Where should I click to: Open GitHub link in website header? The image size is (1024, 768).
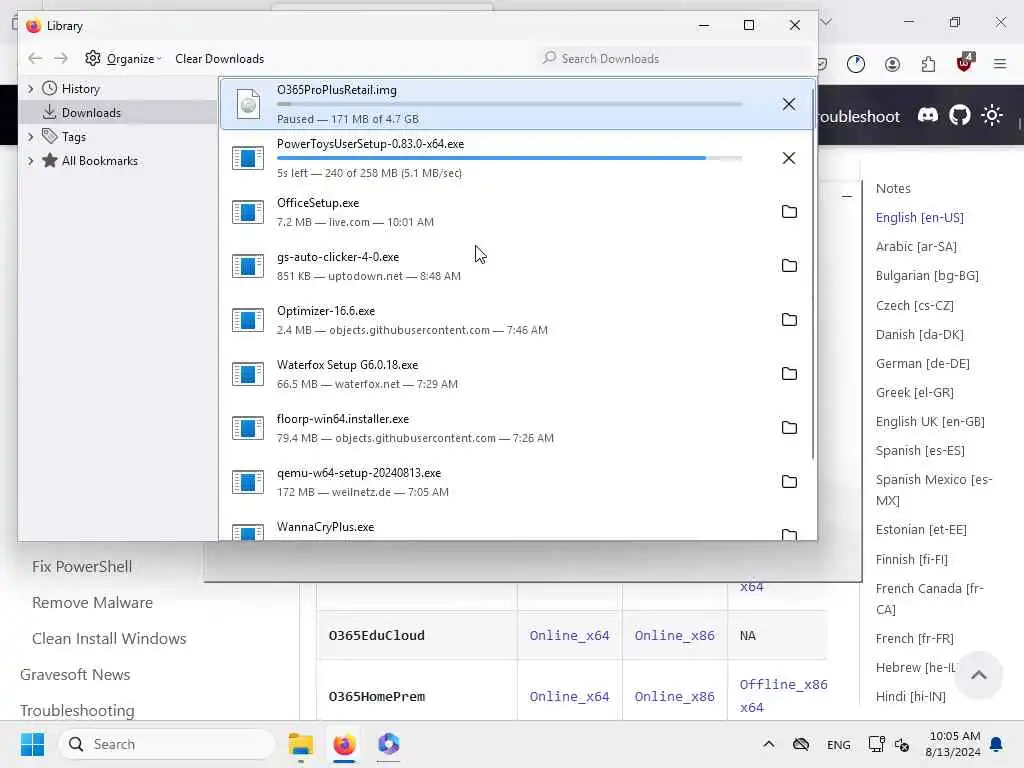click(x=959, y=116)
